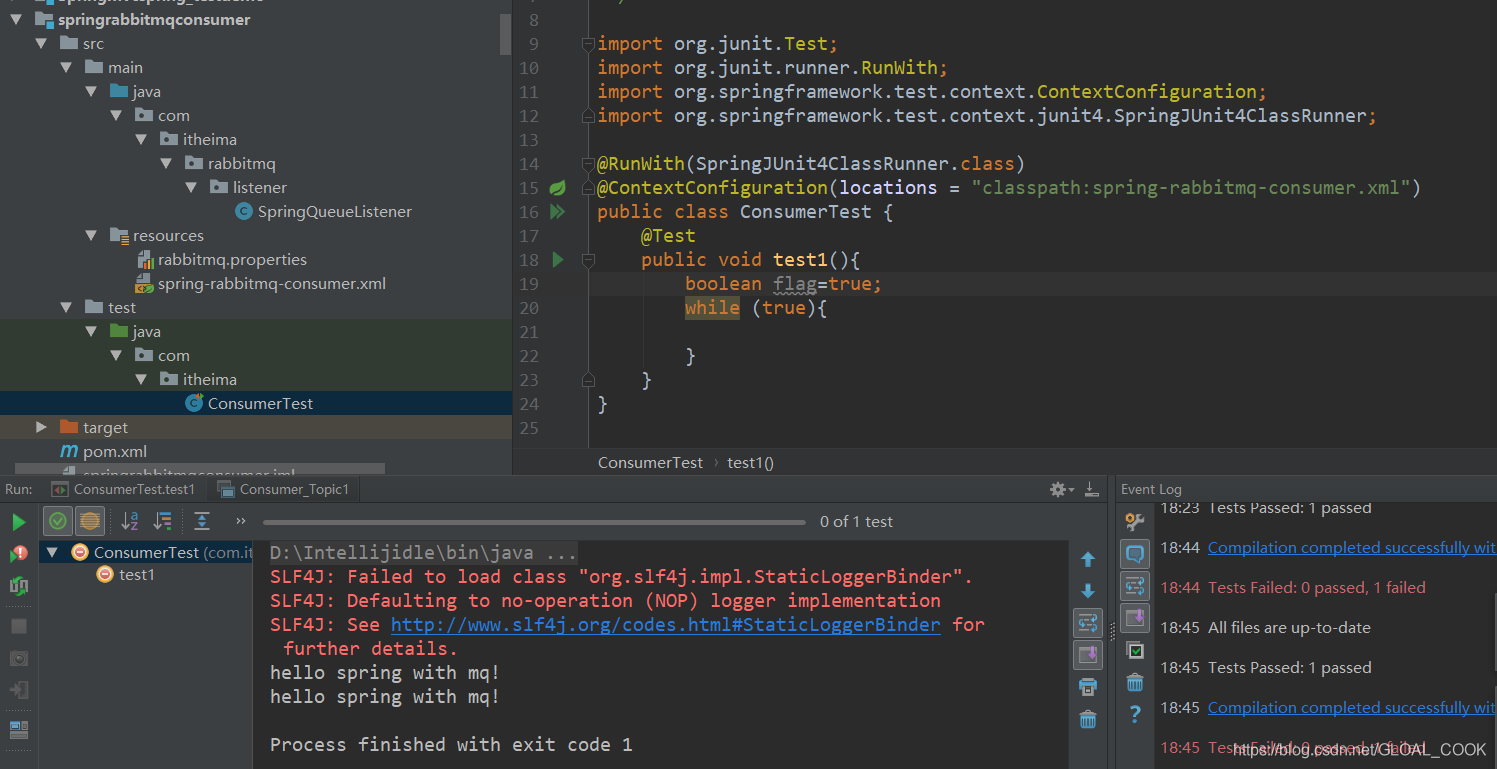1497x769 pixels.
Task: Select spring-rabbitmq-consumer.xml file
Action: click(260, 284)
